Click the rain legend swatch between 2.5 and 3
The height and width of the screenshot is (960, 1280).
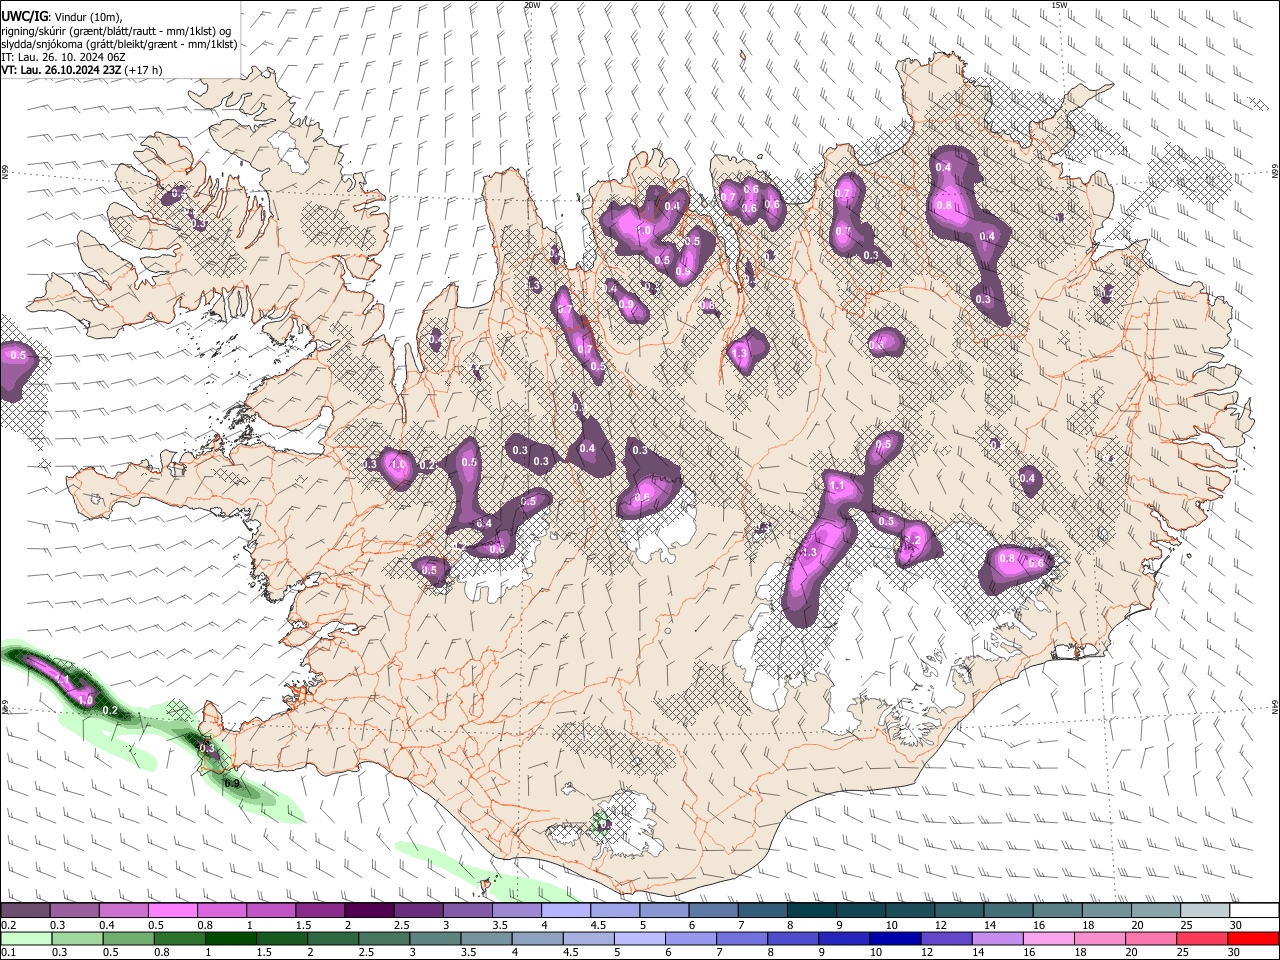(384, 938)
